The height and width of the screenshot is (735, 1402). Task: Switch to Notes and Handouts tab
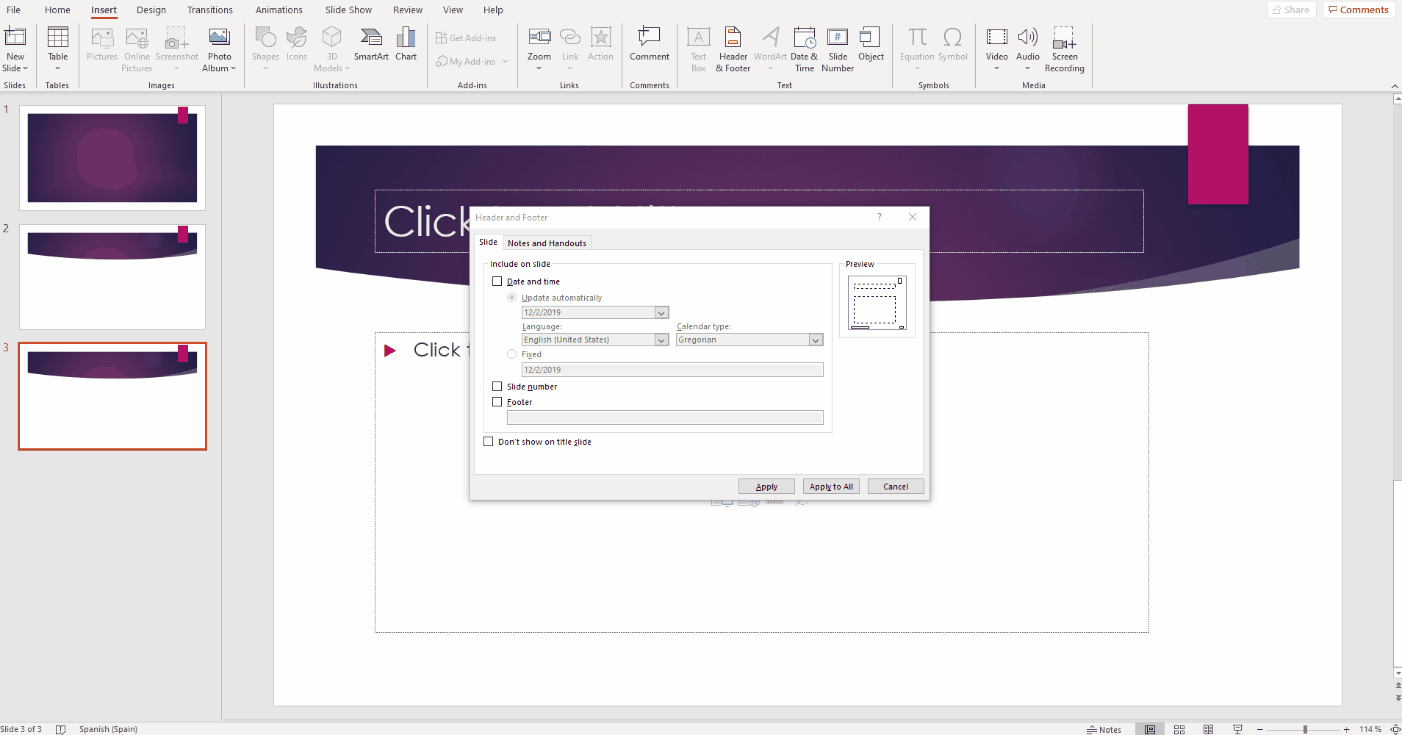(x=547, y=243)
